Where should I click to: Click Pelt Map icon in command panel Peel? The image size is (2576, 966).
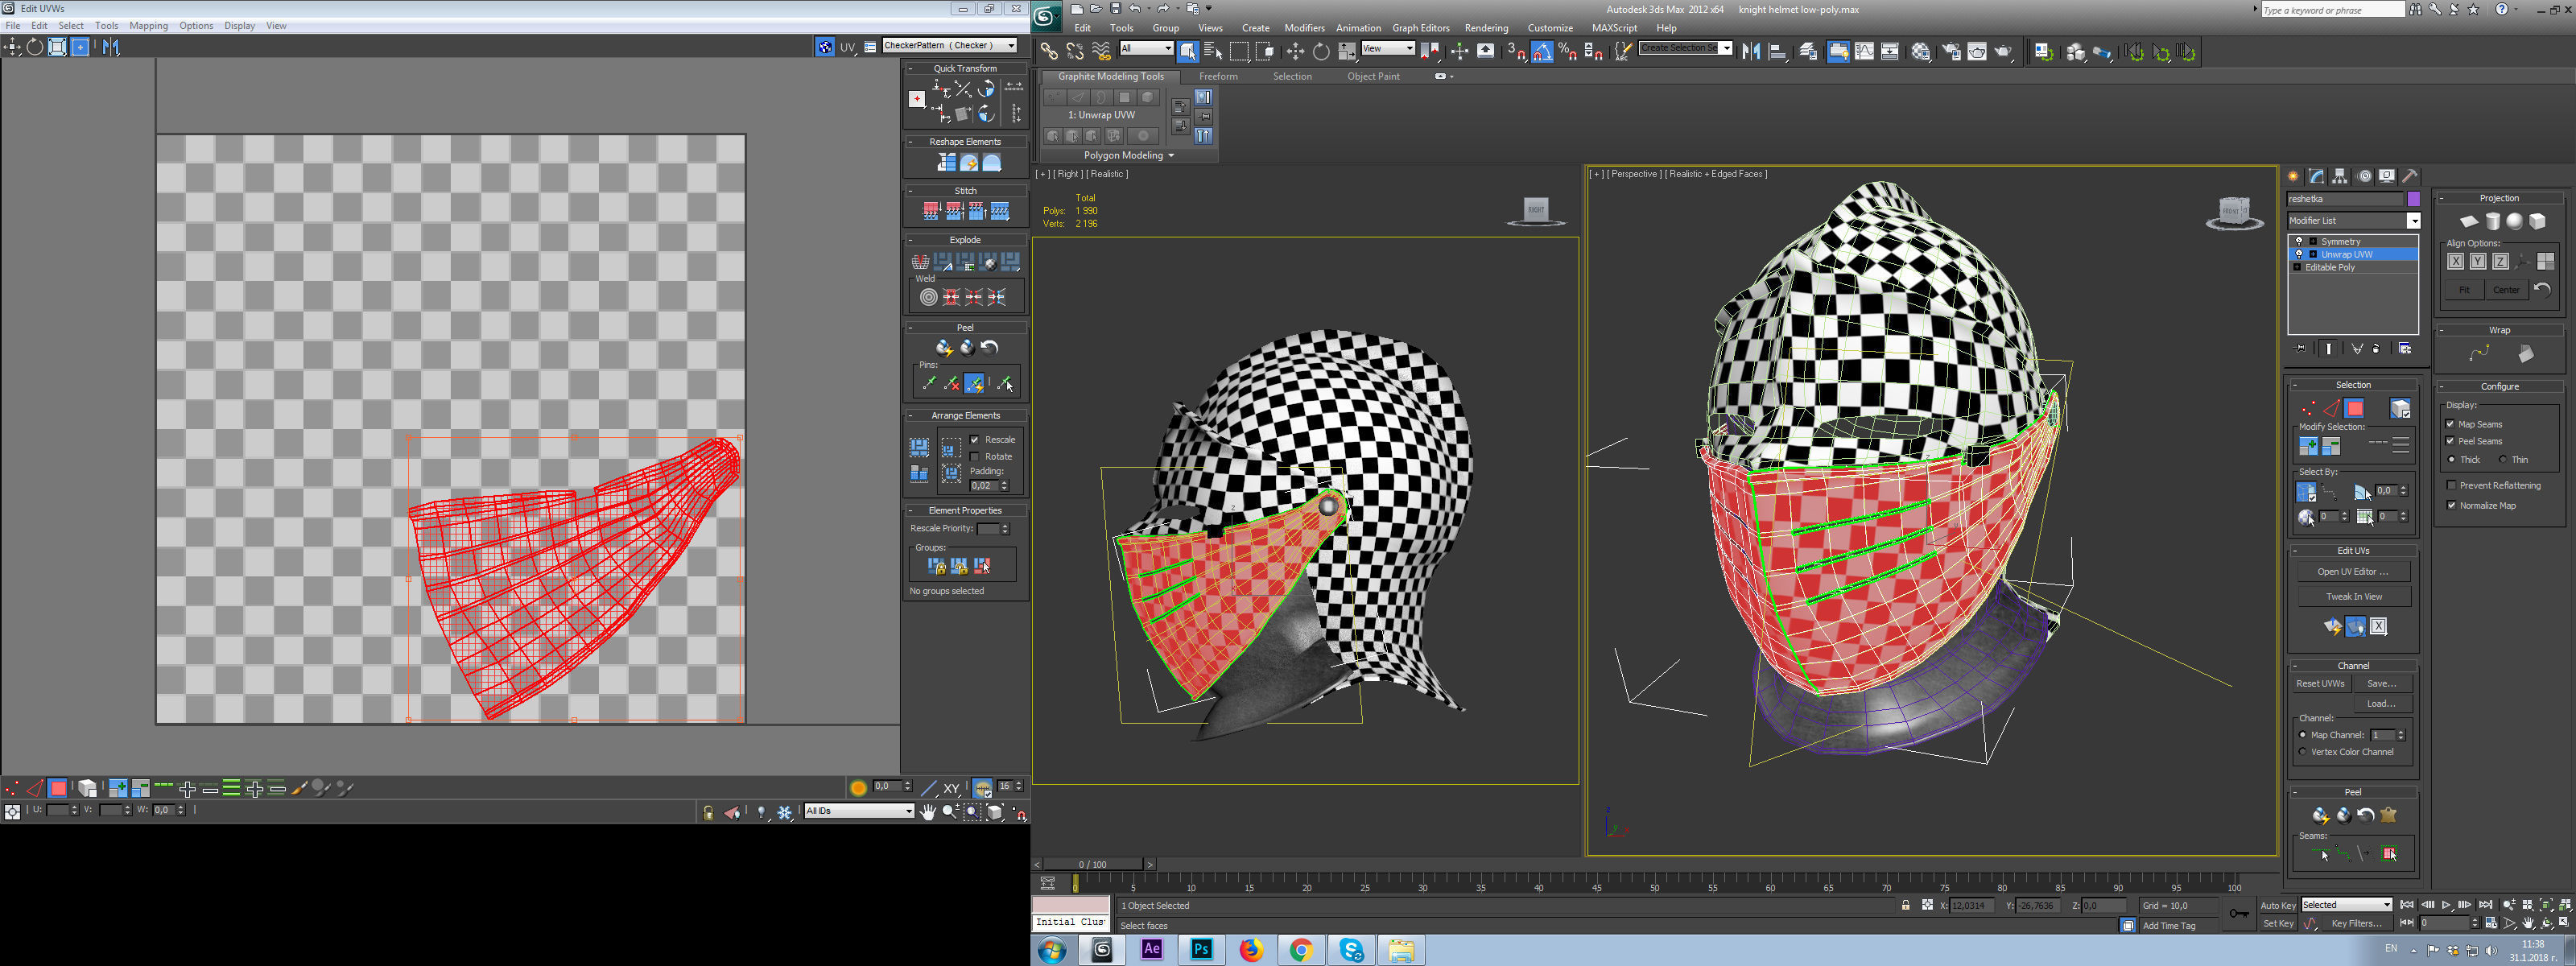click(x=2389, y=815)
